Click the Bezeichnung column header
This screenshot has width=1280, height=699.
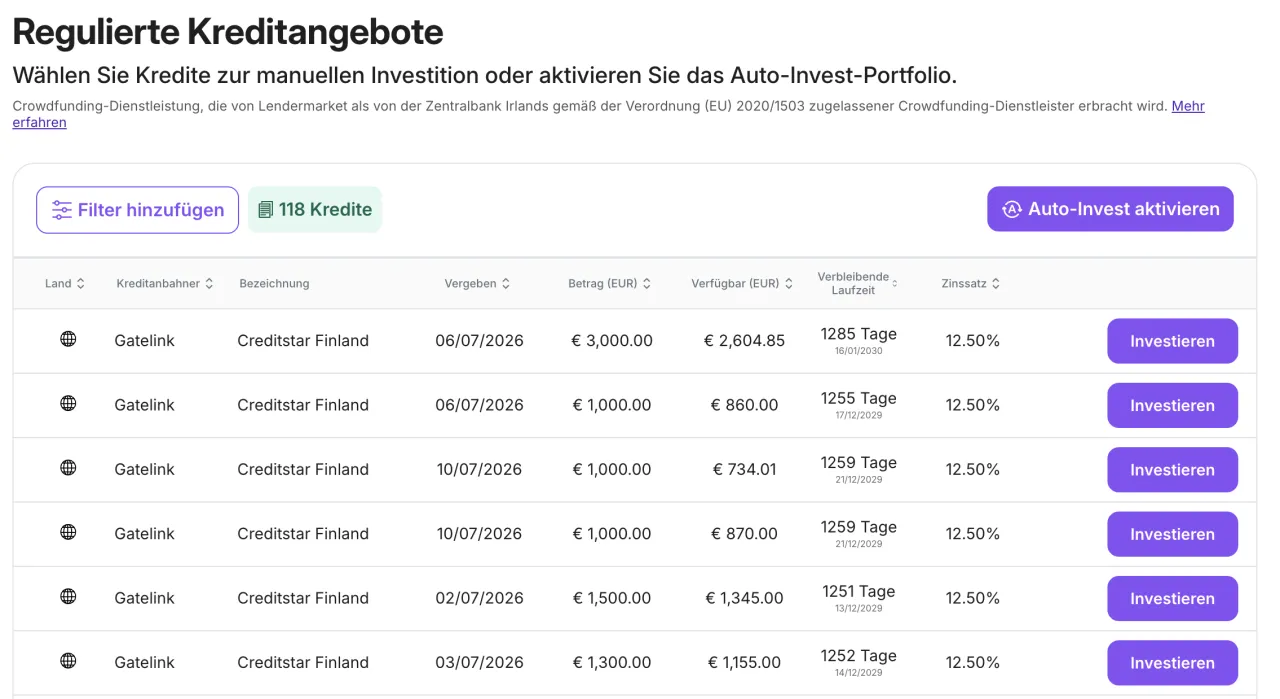(274, 283)
